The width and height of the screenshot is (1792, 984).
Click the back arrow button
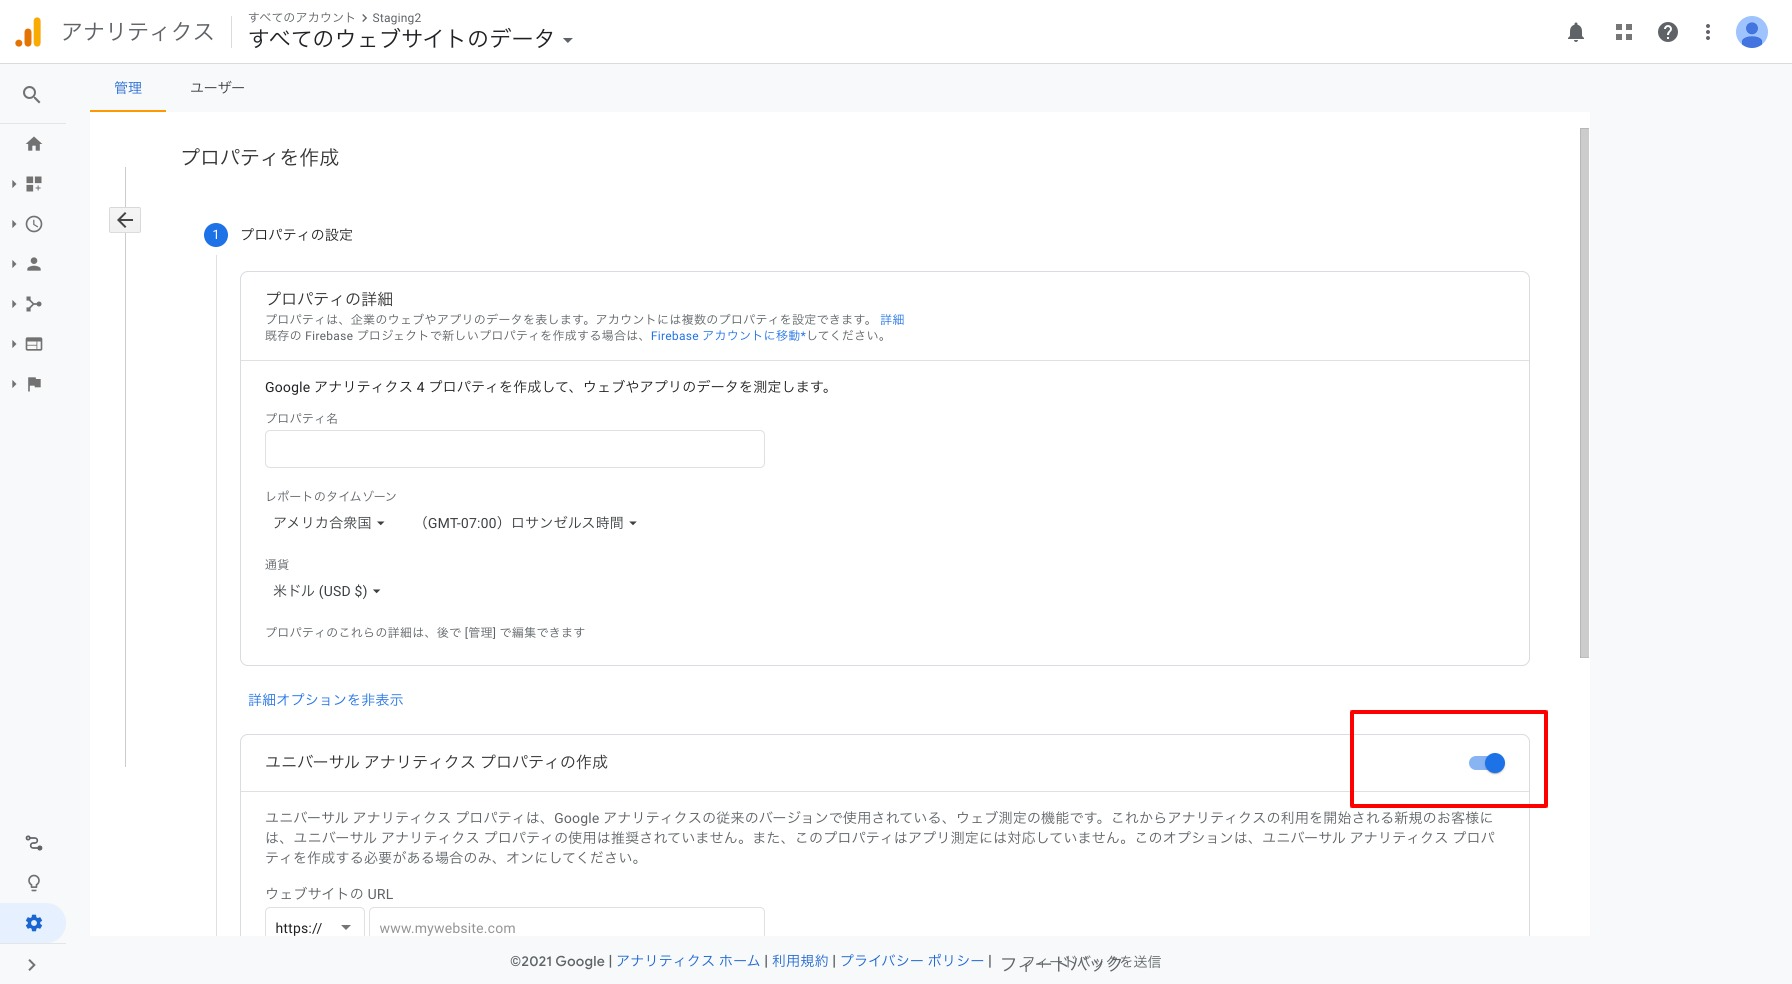[x=125, y=220]
